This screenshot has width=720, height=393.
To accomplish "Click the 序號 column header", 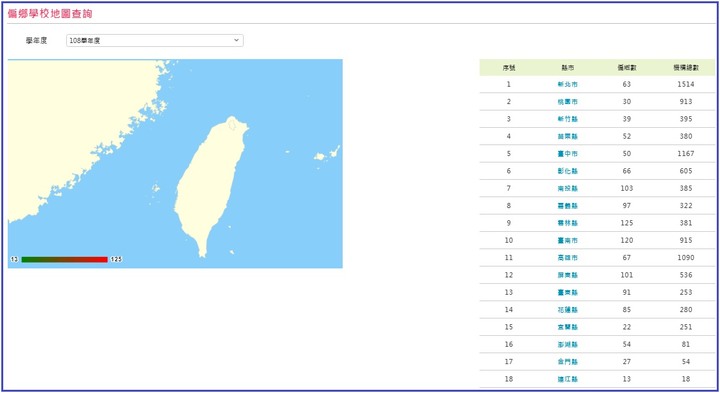I will (x=509, y=67).
